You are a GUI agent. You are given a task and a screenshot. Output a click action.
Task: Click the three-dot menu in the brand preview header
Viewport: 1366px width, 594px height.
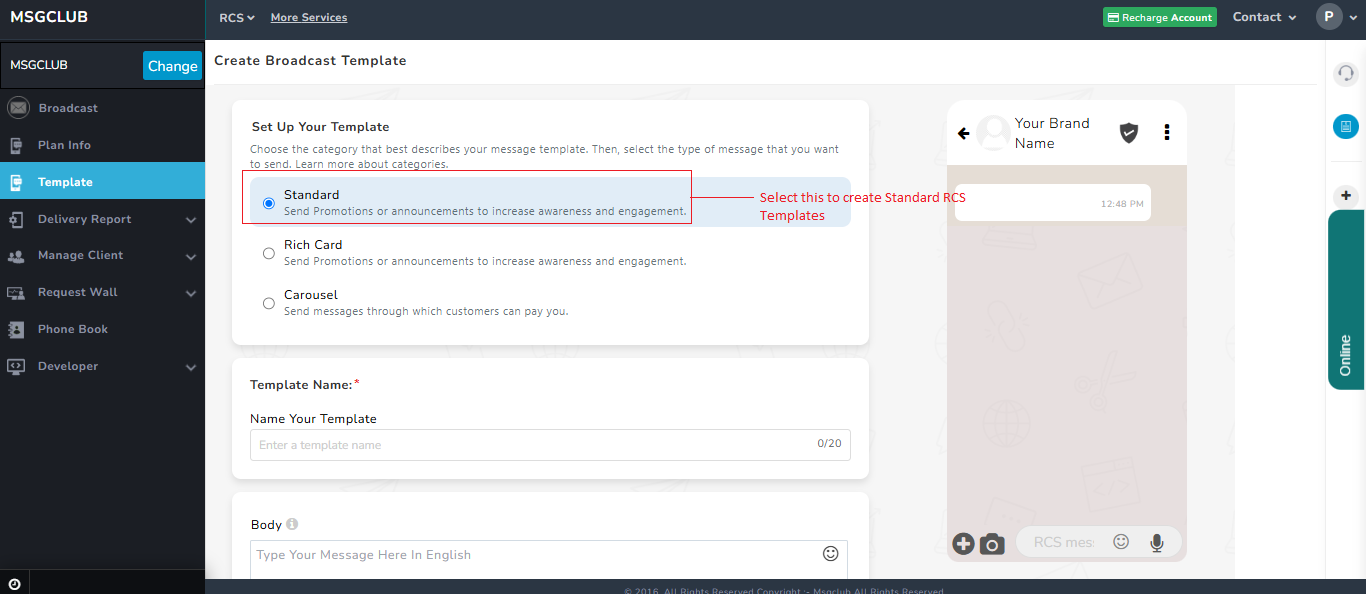1167,131
